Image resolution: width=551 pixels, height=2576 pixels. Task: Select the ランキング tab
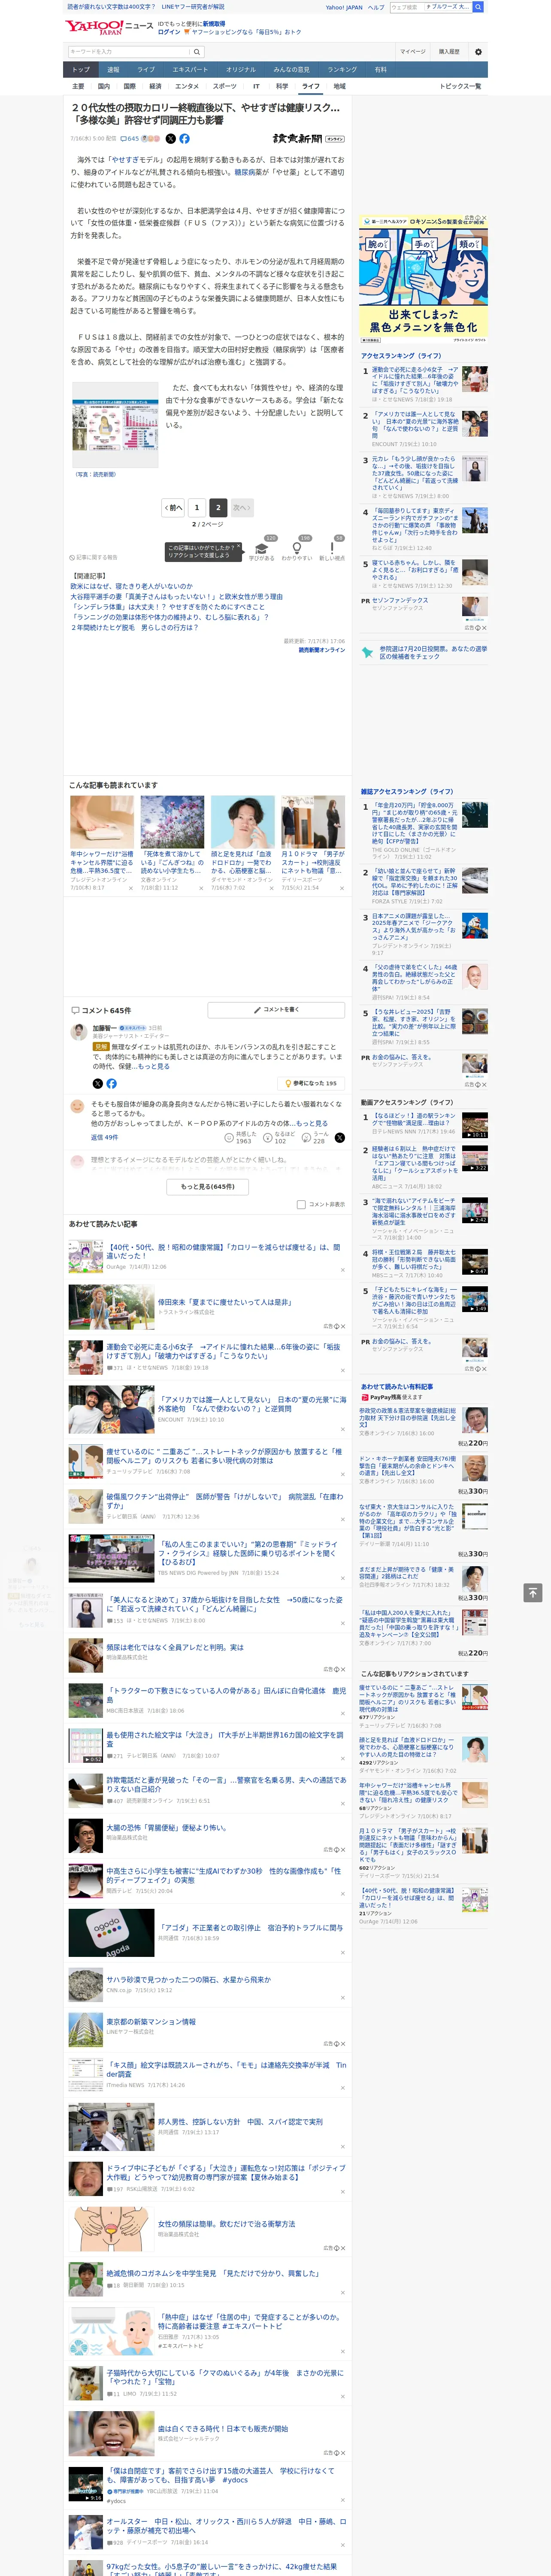(342, 70)
